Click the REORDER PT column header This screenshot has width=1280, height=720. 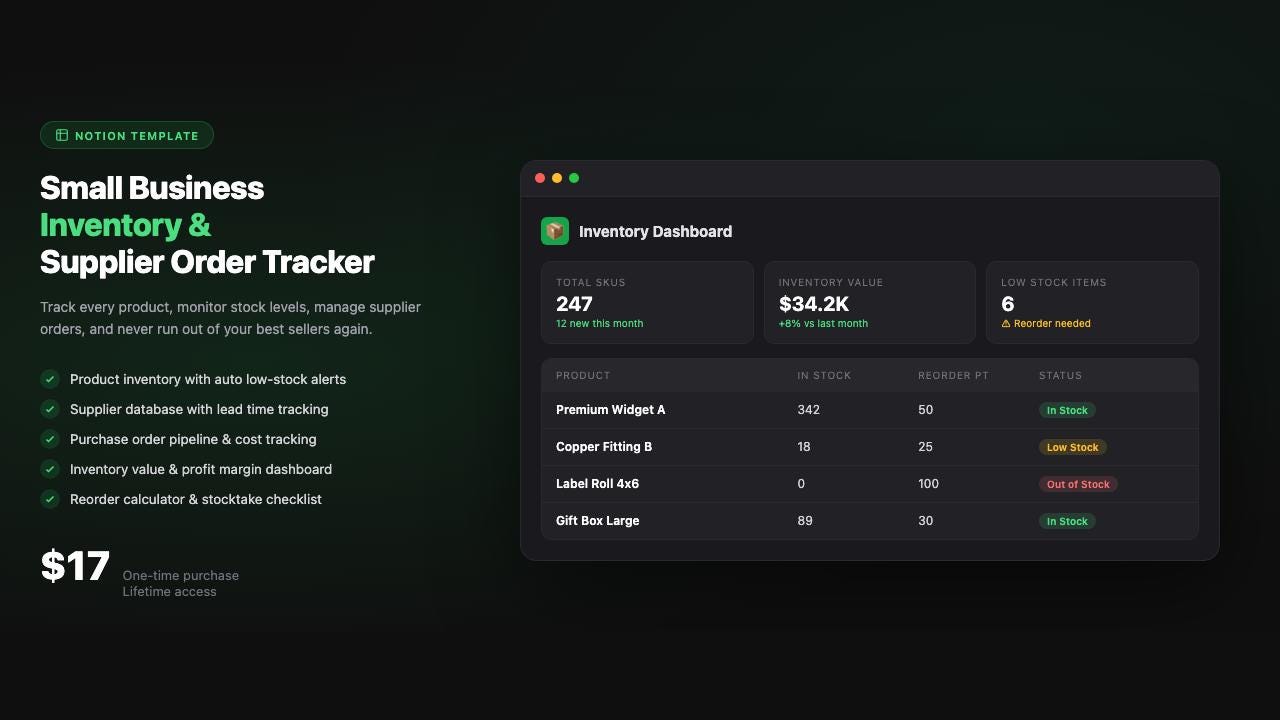click(x=953, y=376)
